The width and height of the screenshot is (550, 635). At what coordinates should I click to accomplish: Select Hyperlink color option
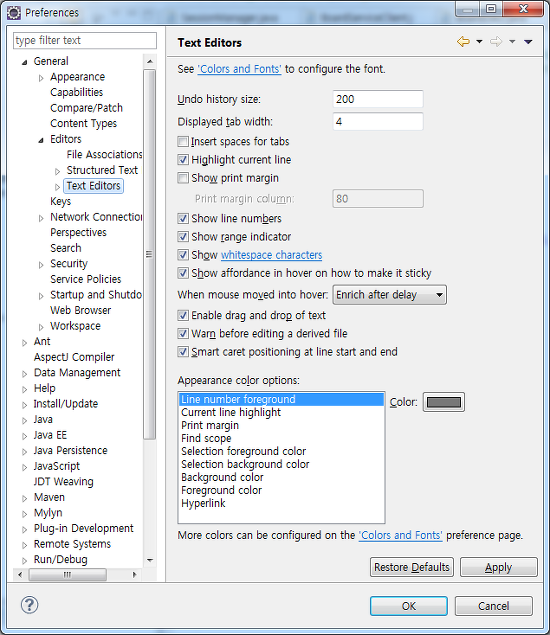[281, 503]
